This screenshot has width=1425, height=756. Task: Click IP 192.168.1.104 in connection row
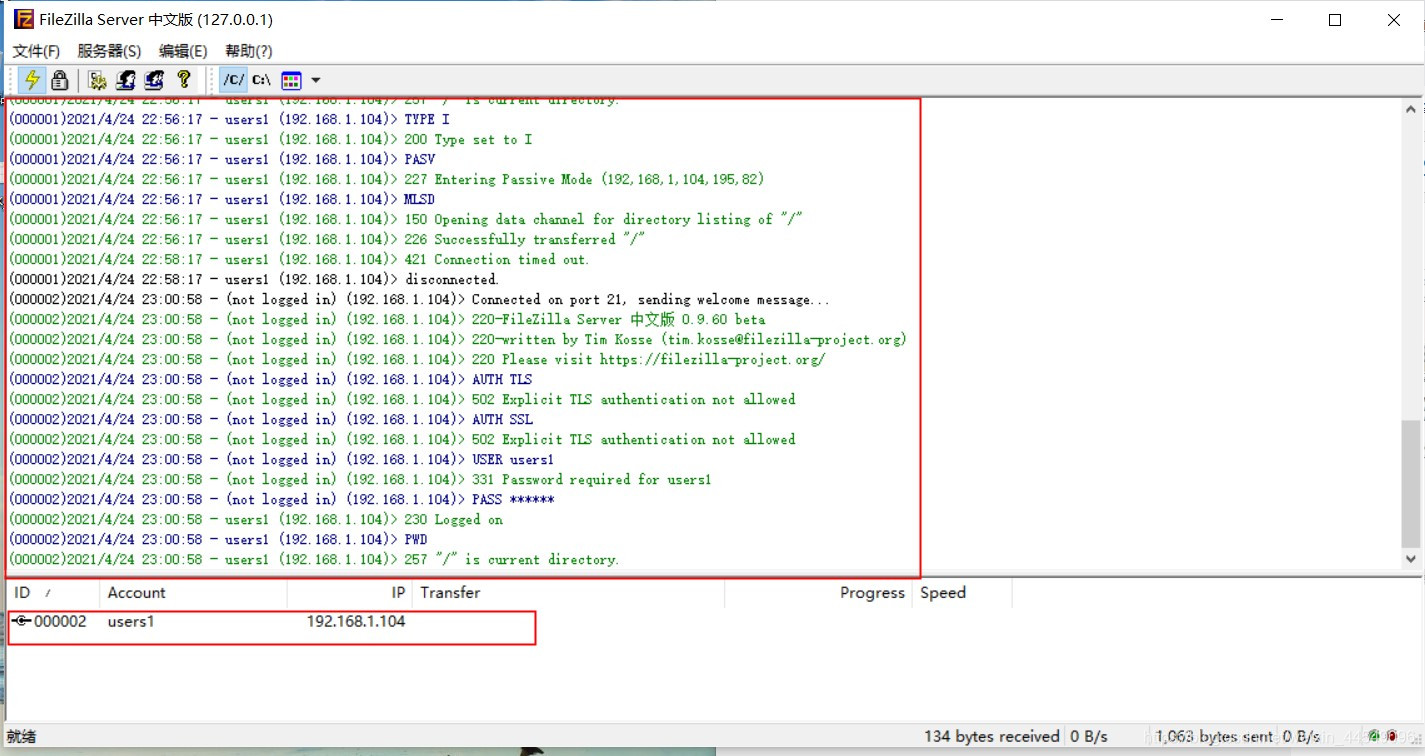point(356,622)
